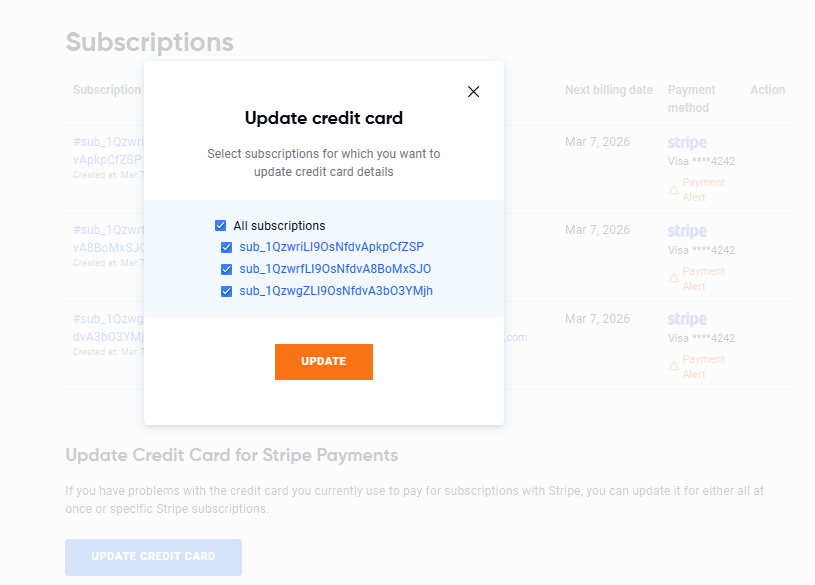815x585 pixels.
Task: Click the Action column header
Action: (767, 90)
